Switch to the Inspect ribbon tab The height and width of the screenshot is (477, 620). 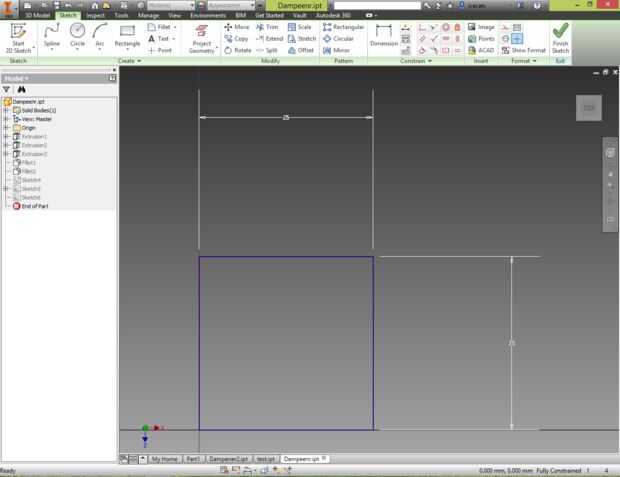pos(95,15)
